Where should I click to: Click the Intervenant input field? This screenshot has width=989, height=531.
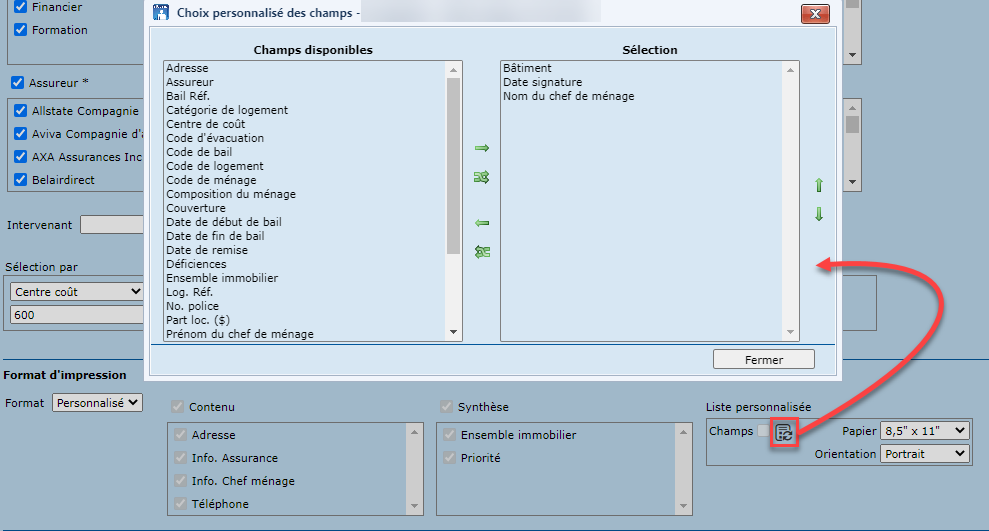pos(112,225)
